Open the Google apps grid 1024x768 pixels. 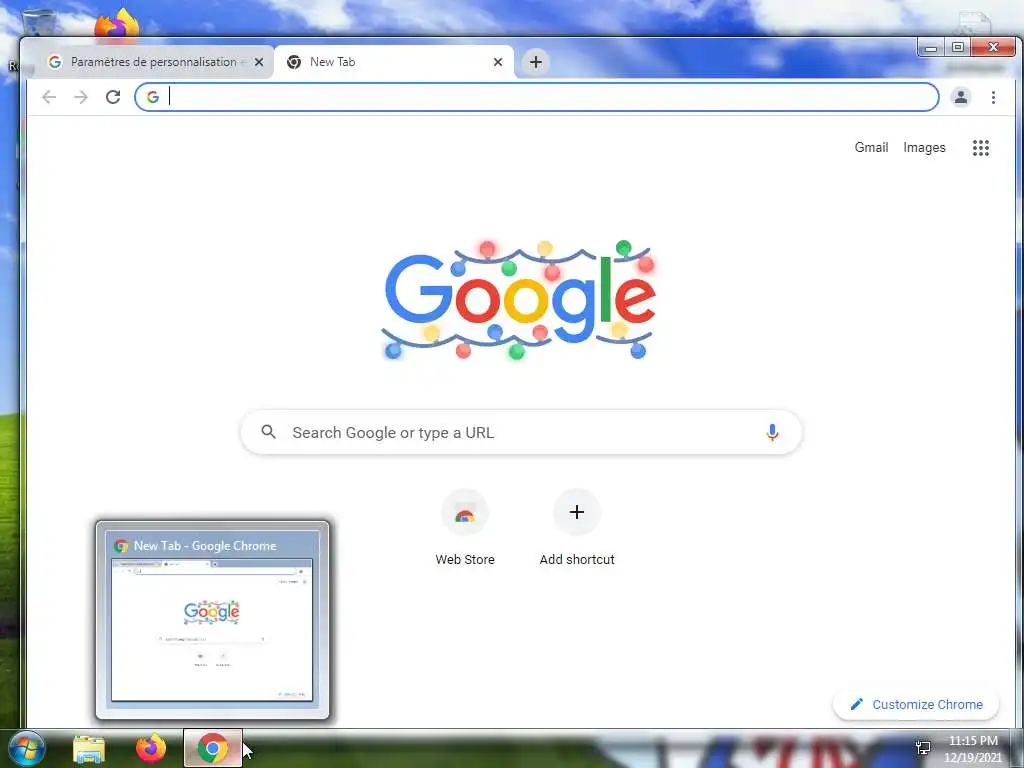tap(980, 148)
